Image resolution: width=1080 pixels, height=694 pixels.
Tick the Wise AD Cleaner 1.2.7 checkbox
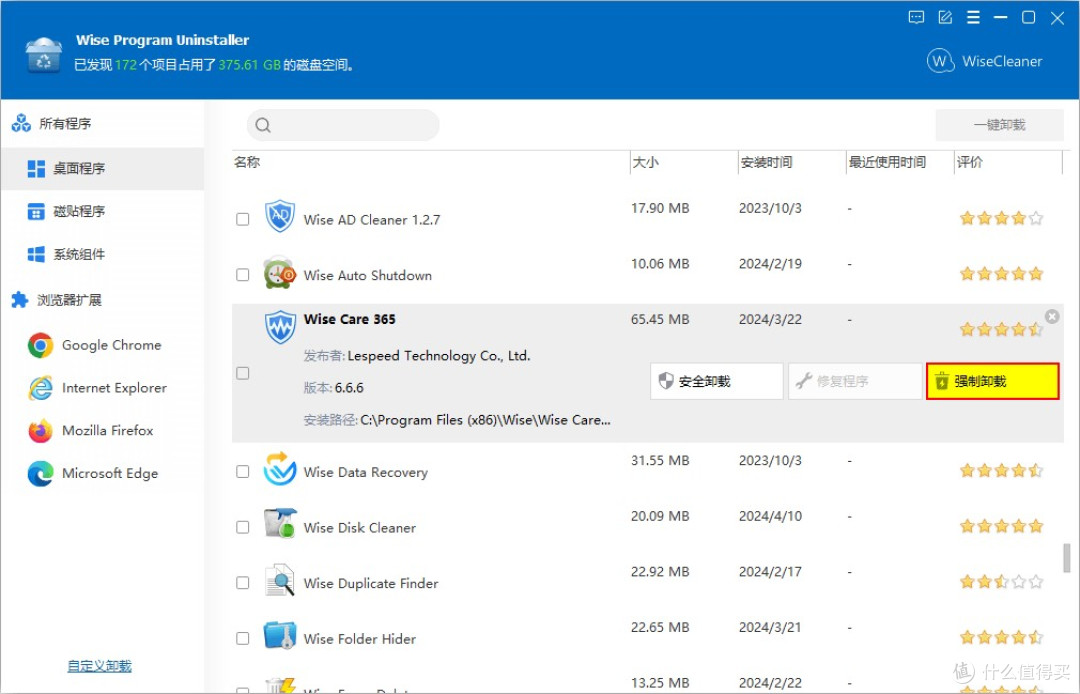coord(242,219)
